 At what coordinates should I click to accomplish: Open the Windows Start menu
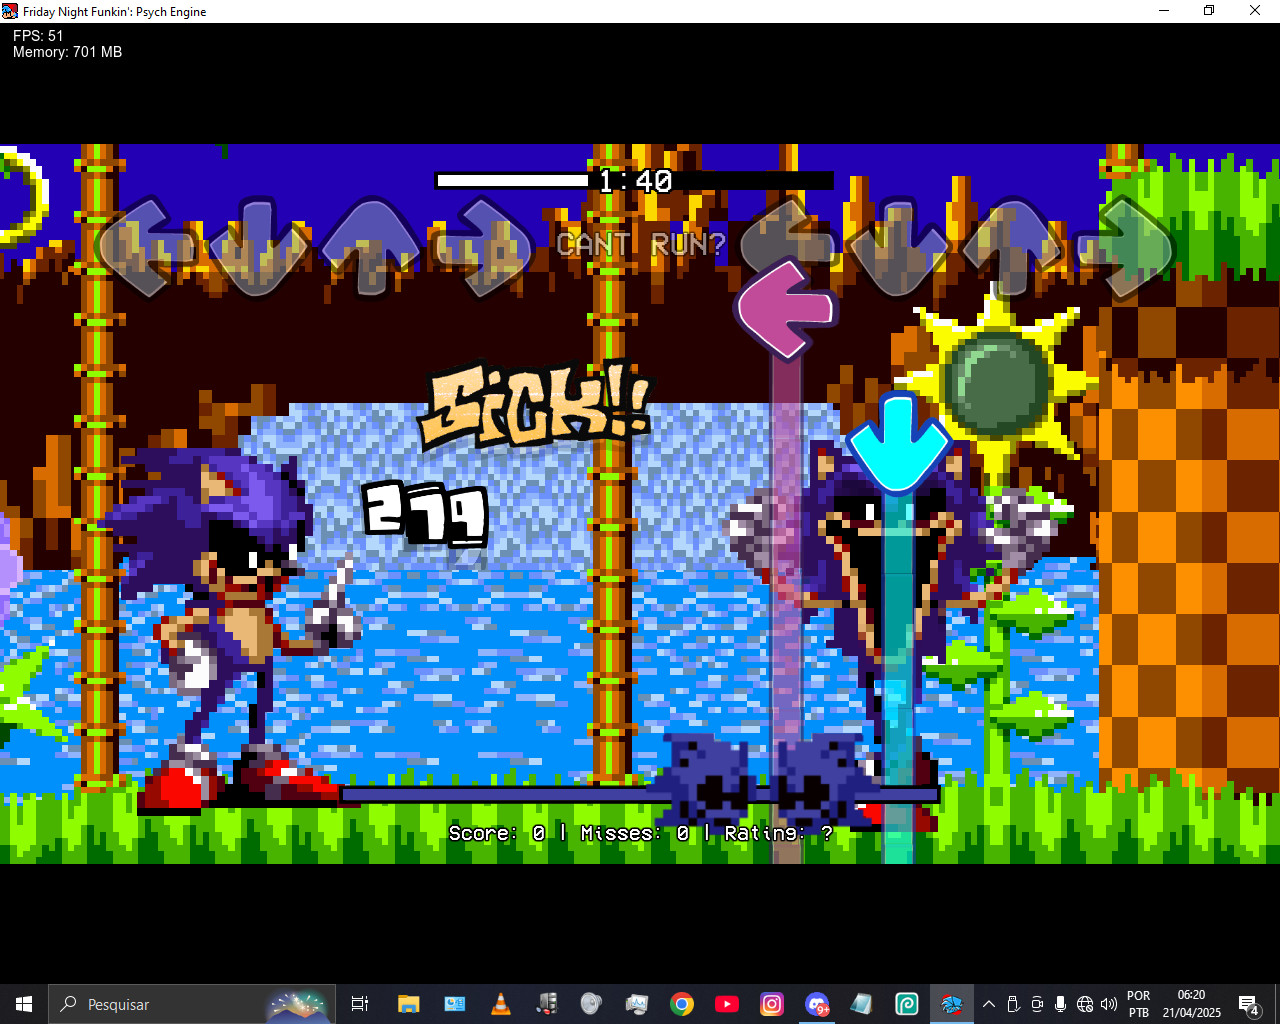(x=24, y=1004)
